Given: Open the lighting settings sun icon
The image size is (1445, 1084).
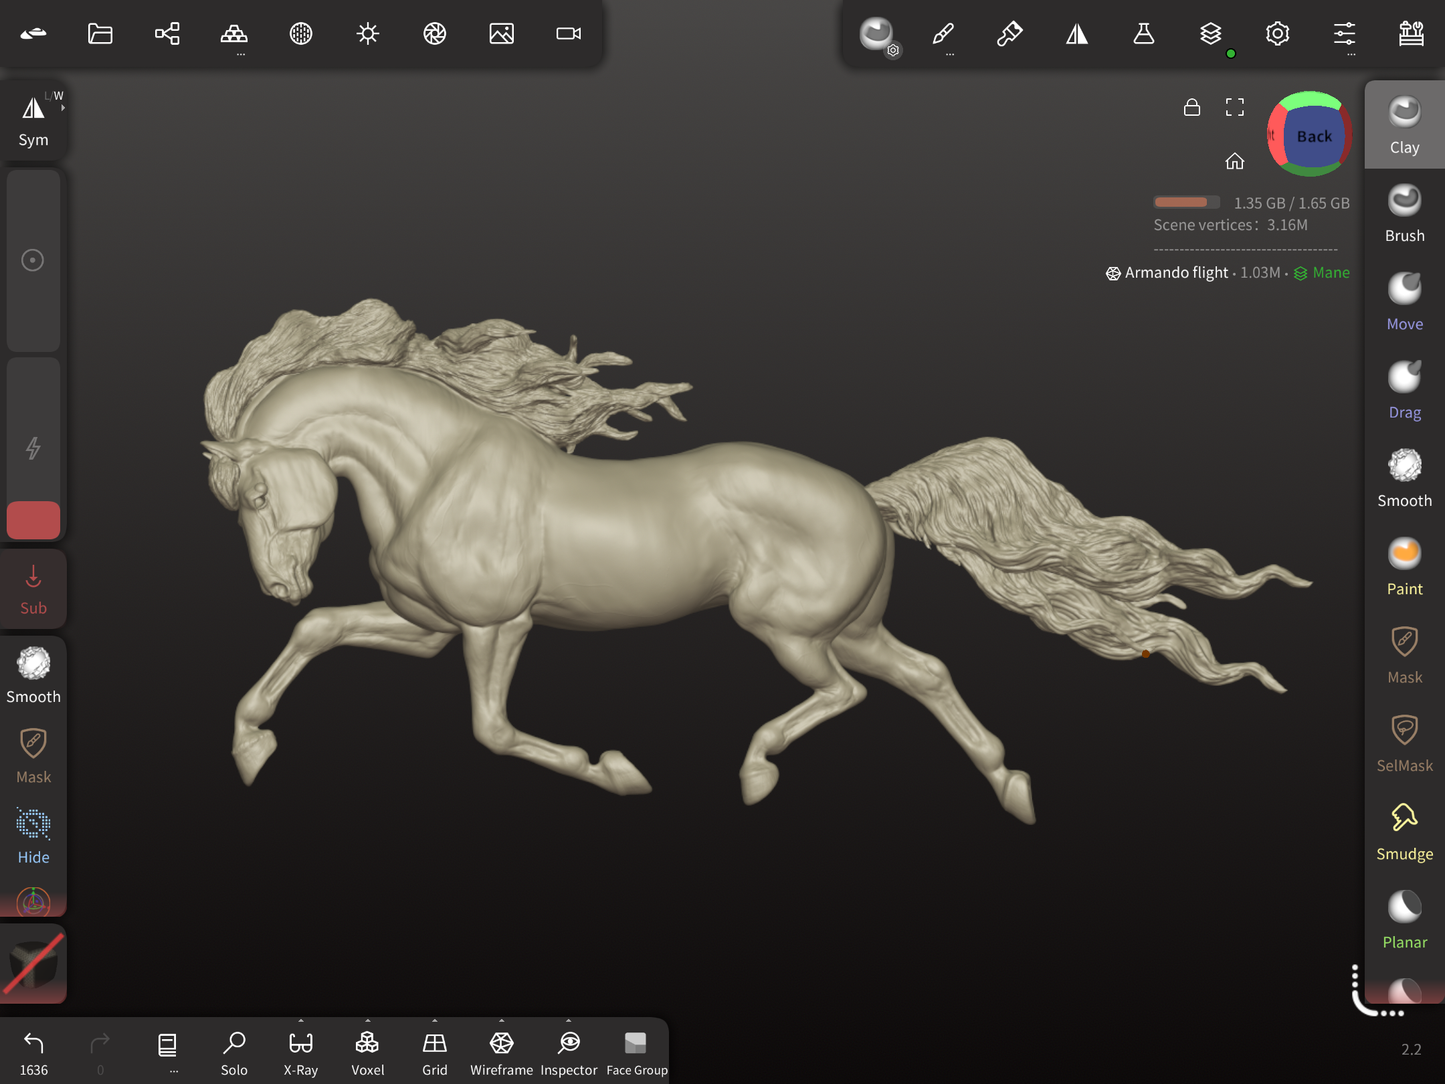Looking at the screenshot, I should click(x=368, y=34).
